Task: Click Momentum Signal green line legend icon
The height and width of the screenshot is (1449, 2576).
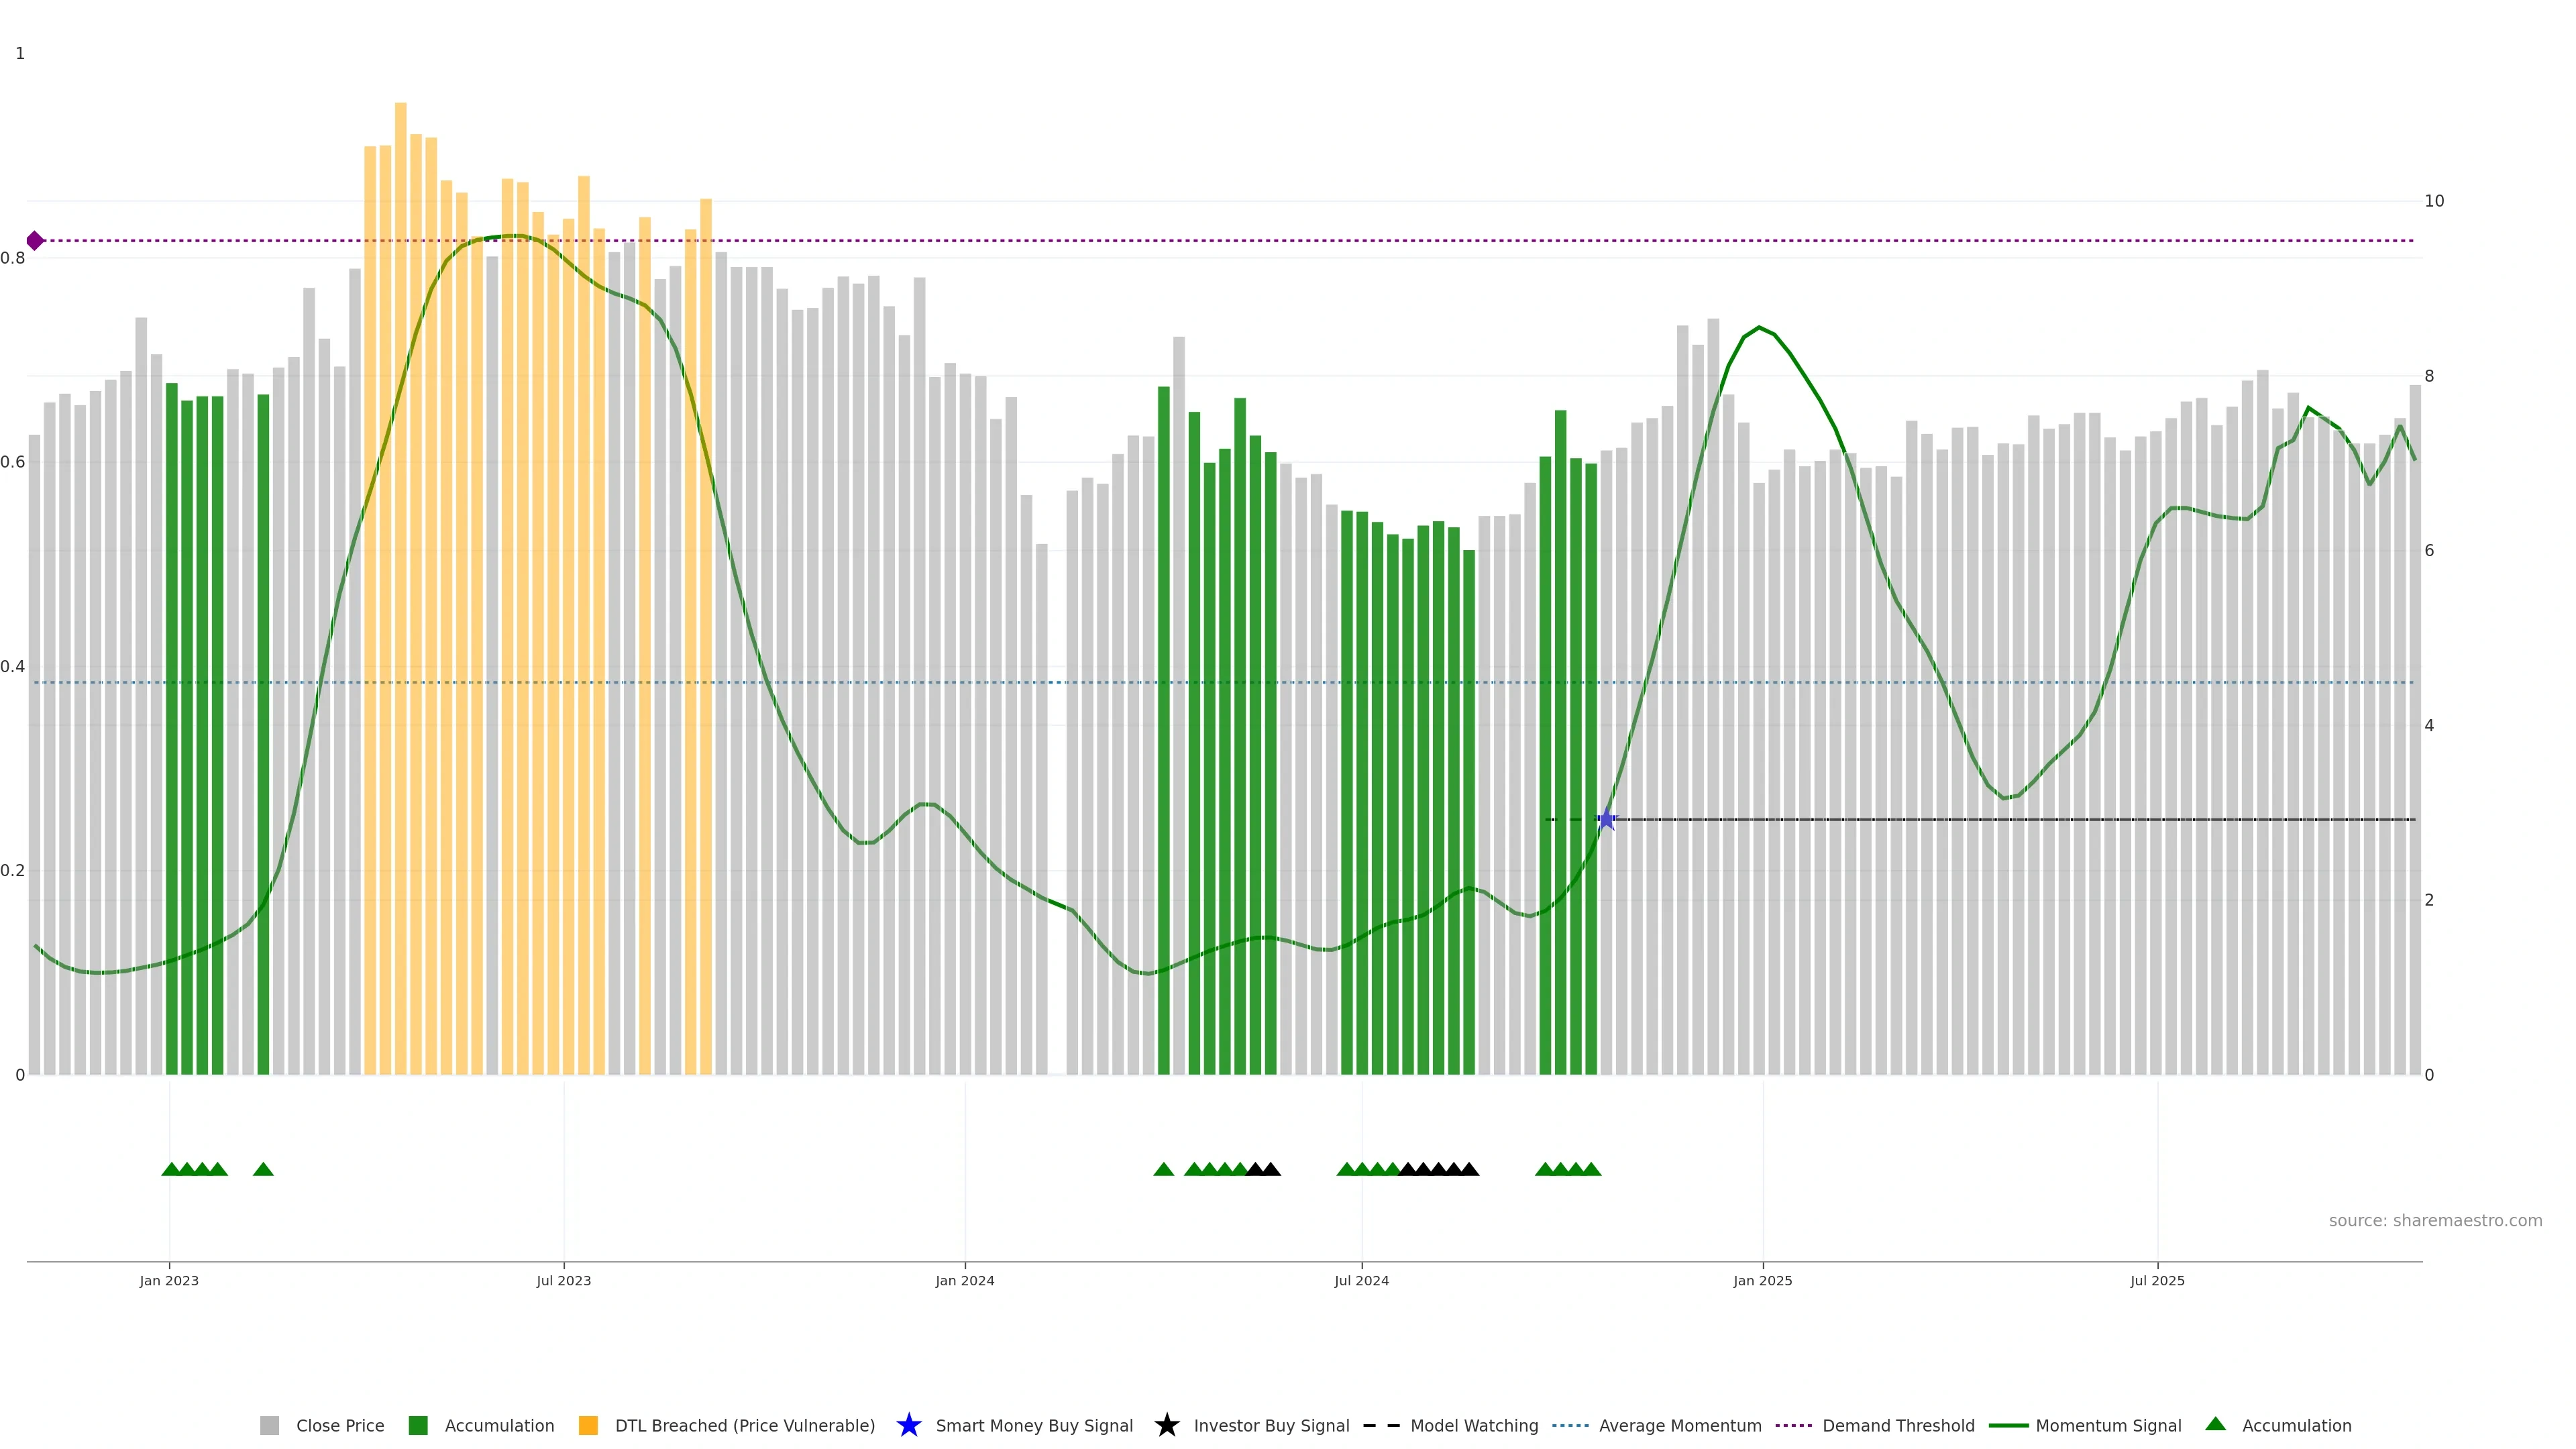Action: (2008, 1425)
